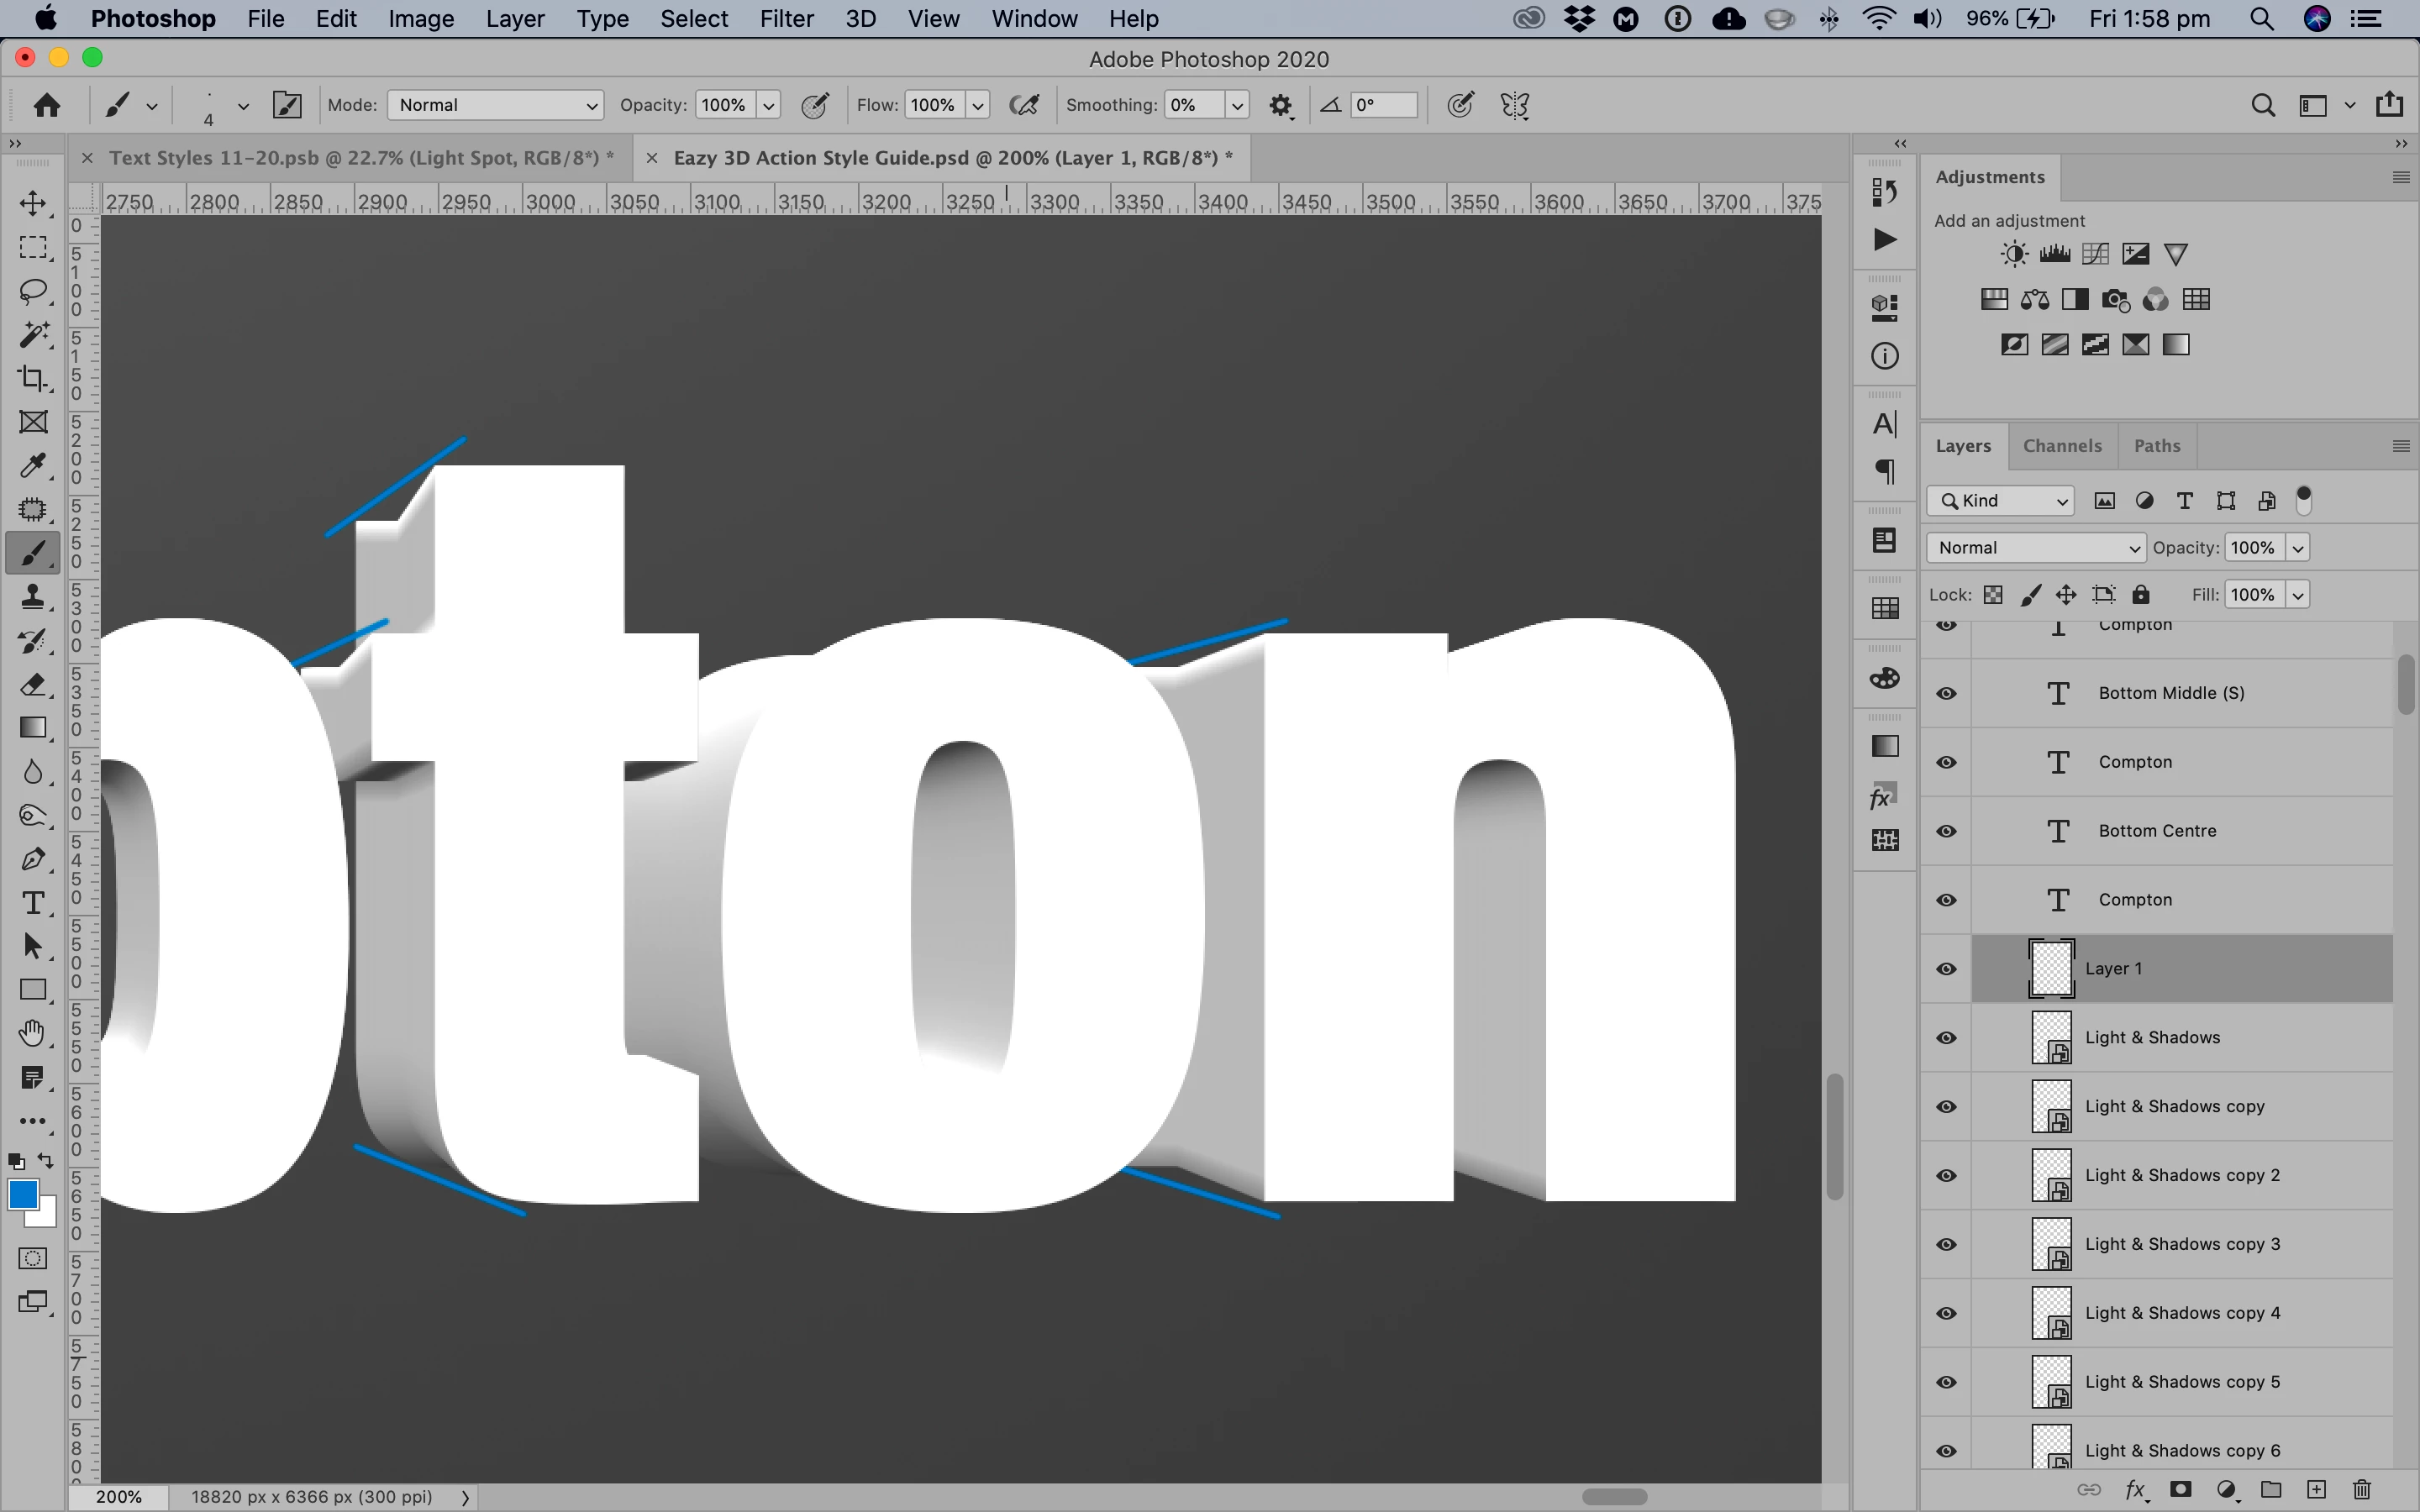This screenshot has height=1512, width=2420.
Task: Delete layer with the trash icon
Action: coord(2362,1490)
